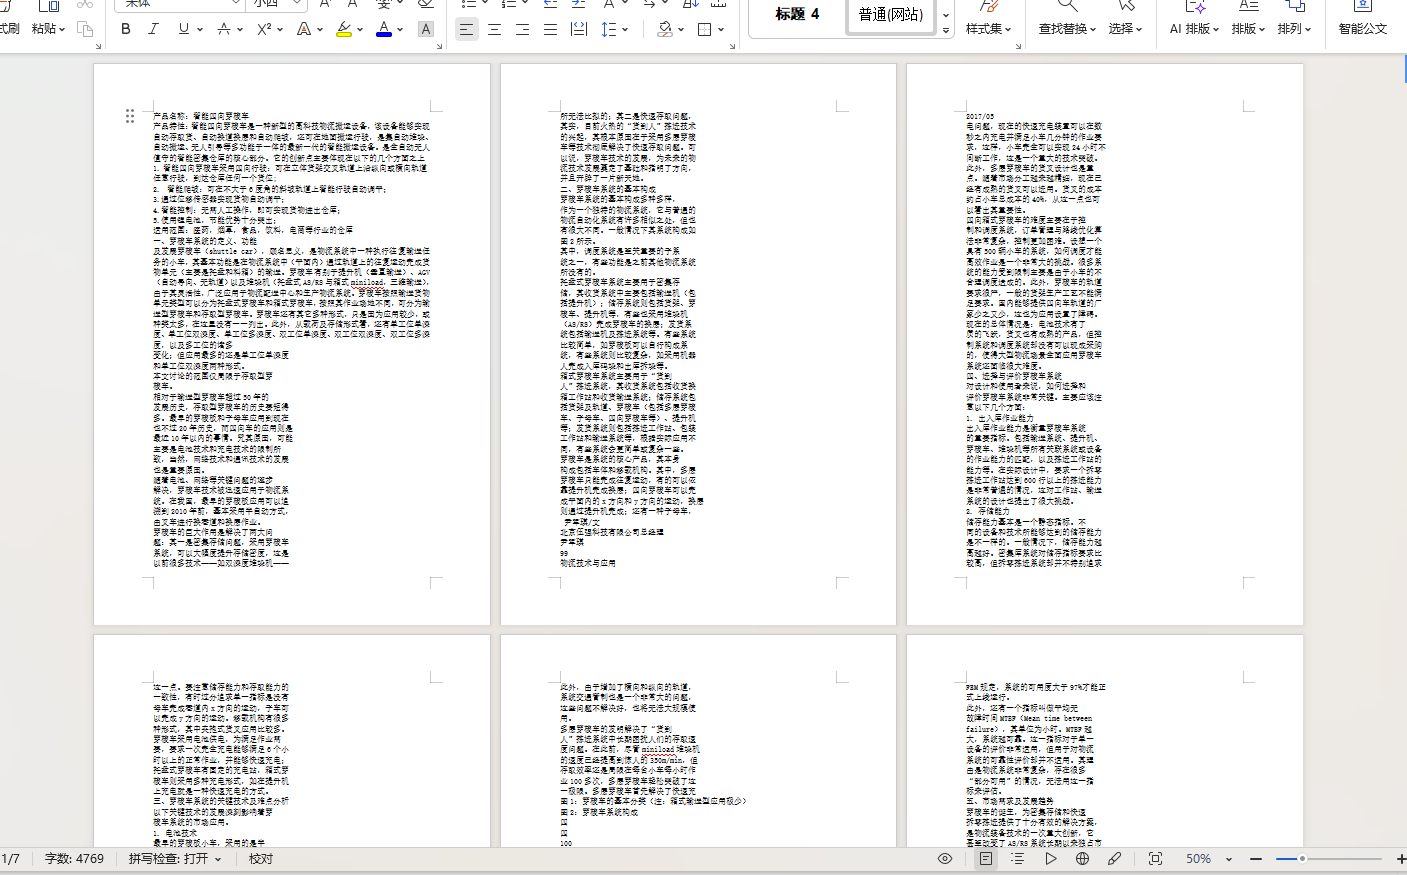Justify text alignment

tap(550, 29)
